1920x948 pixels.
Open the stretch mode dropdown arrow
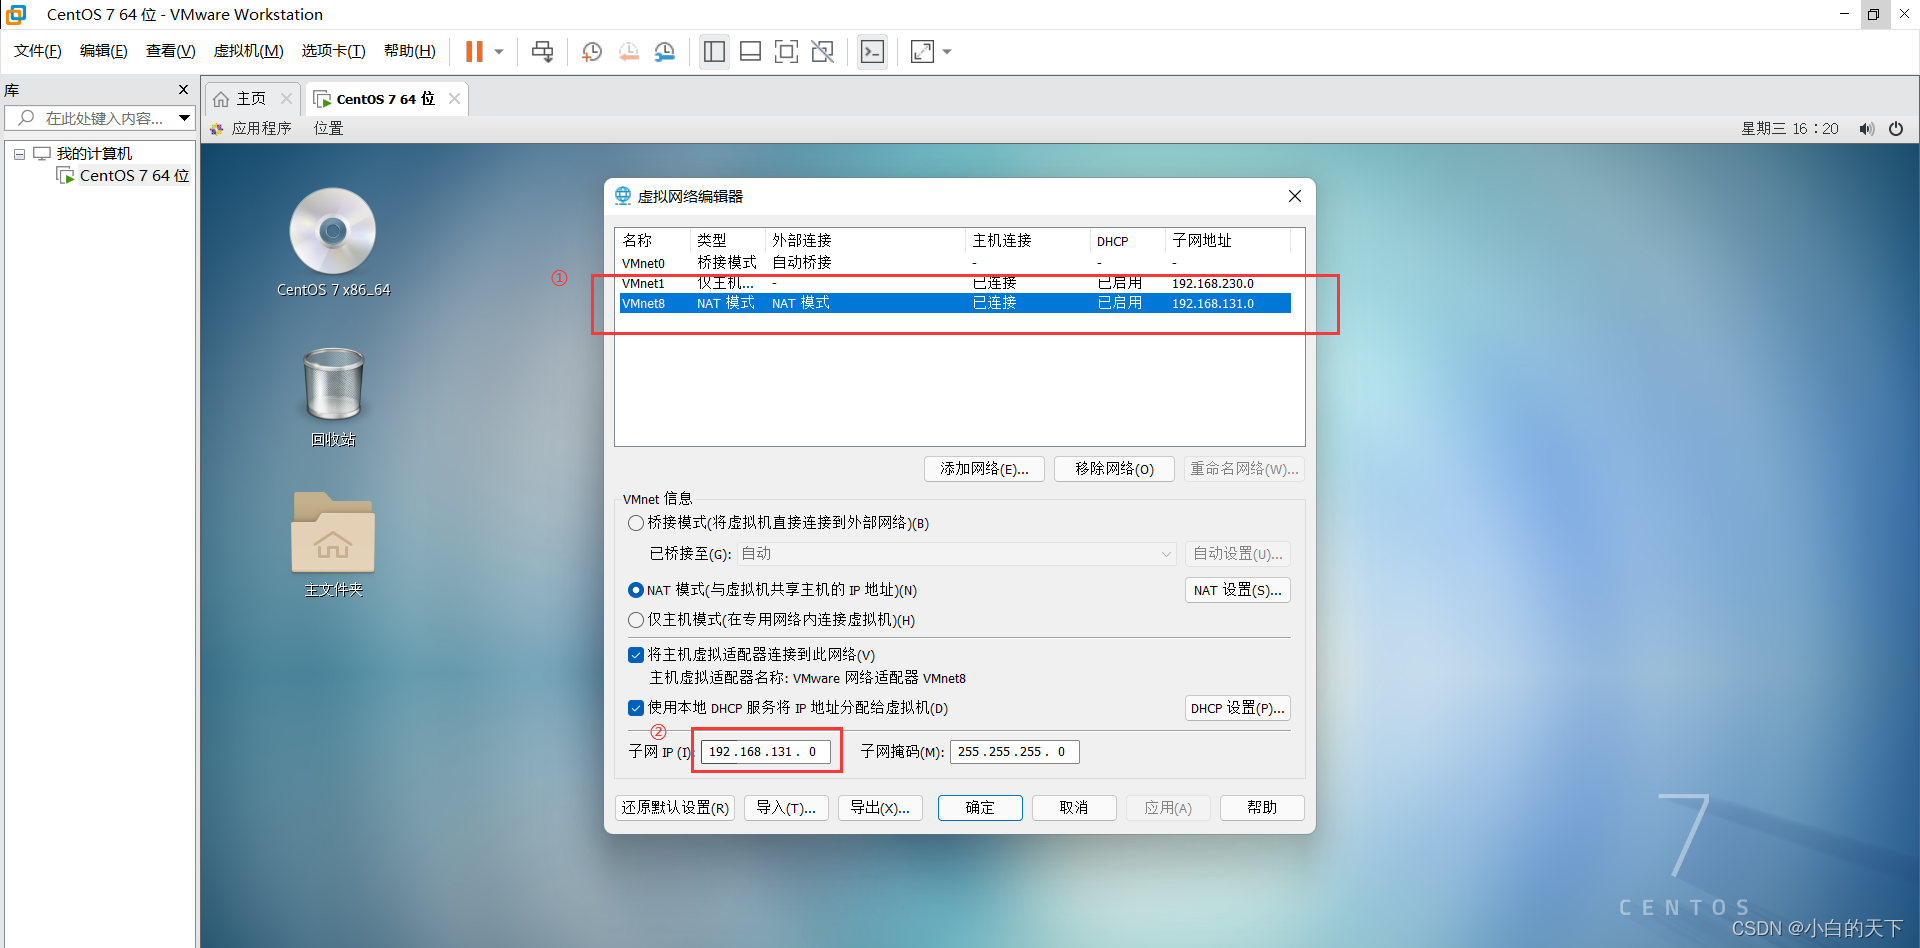pos(947,51)
